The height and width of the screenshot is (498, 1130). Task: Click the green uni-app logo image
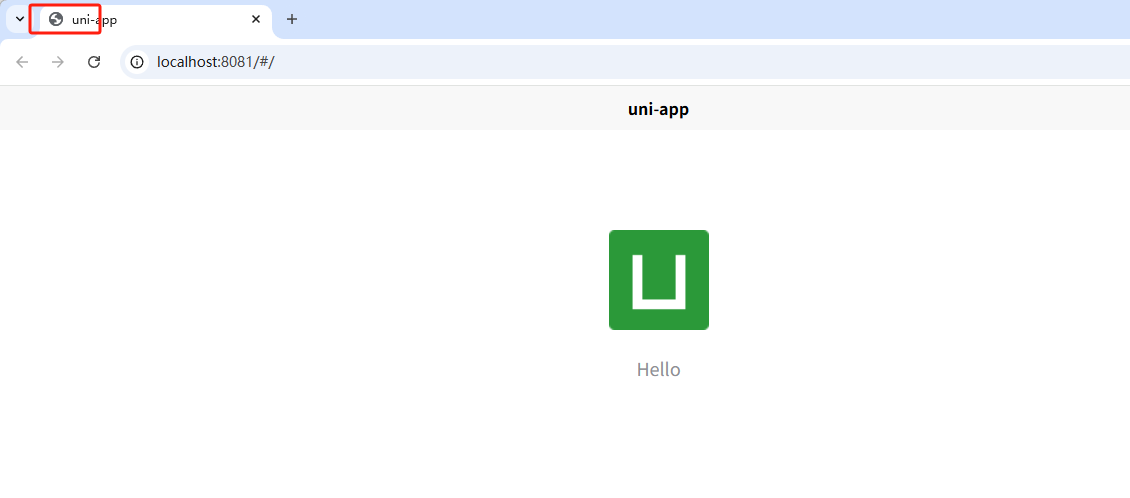659,280
